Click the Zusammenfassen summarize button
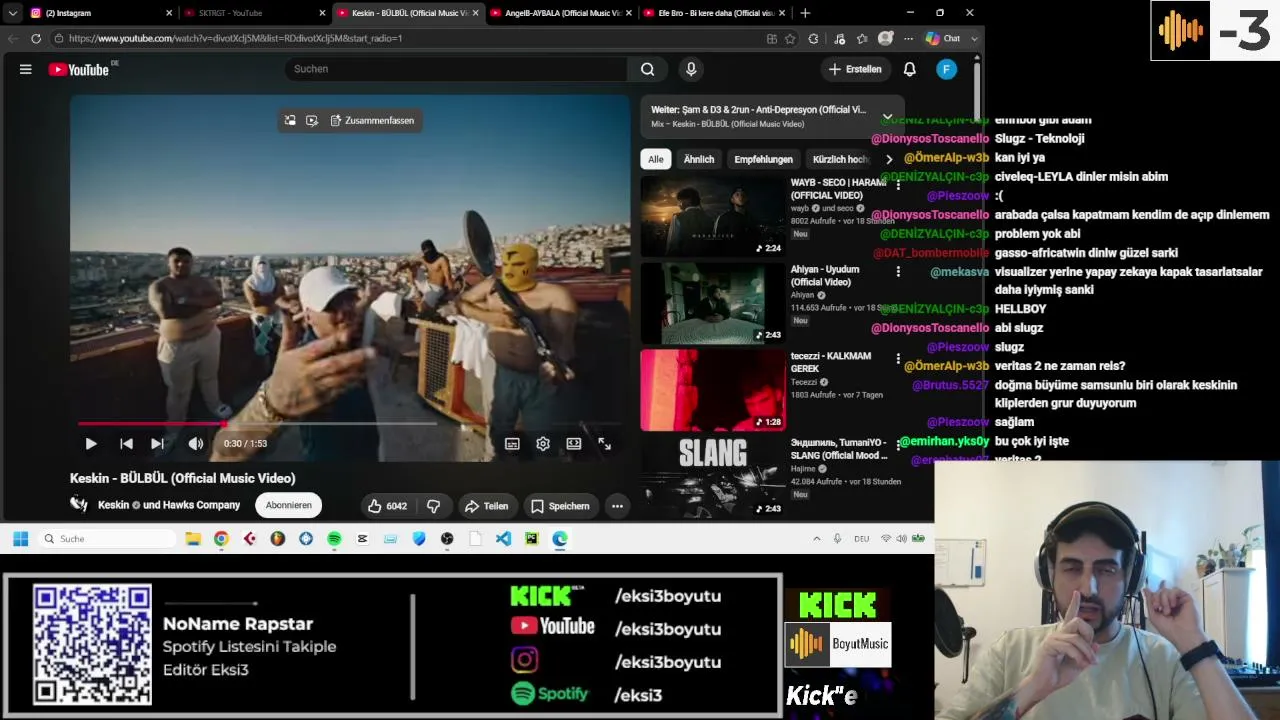1280x720 pixels. coord(372,120)
